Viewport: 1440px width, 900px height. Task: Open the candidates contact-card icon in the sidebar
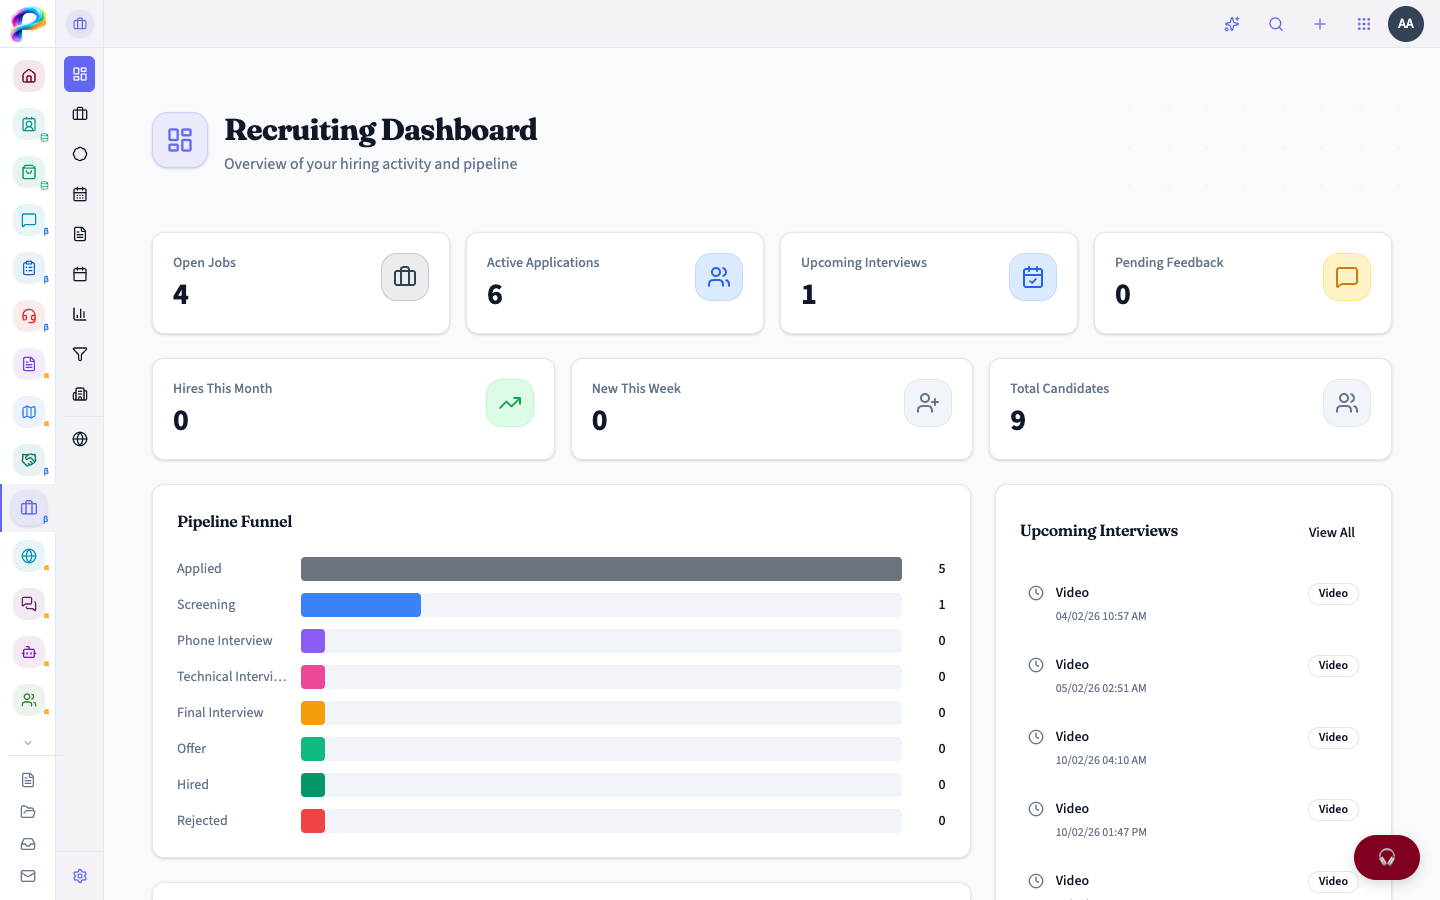click(x=28, y=124)
